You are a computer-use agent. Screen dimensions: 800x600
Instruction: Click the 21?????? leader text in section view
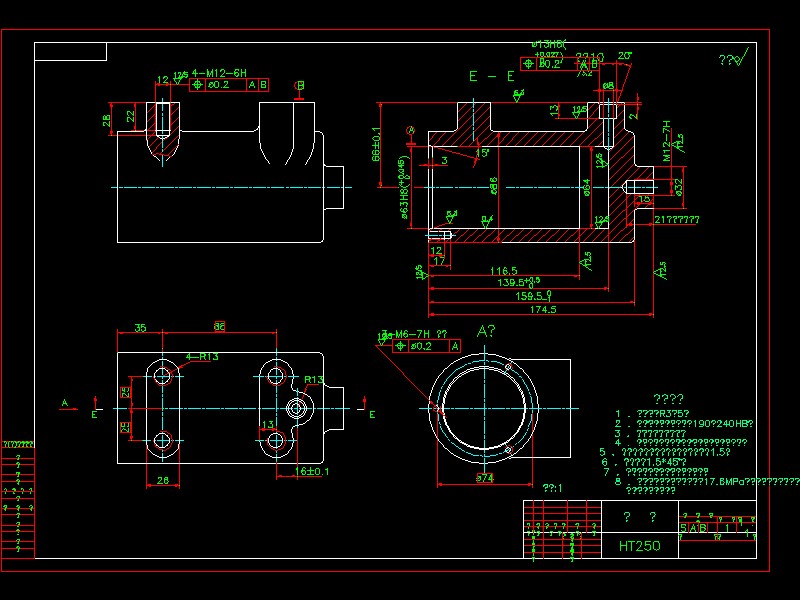pyautogui.click(x=677, y=219)
